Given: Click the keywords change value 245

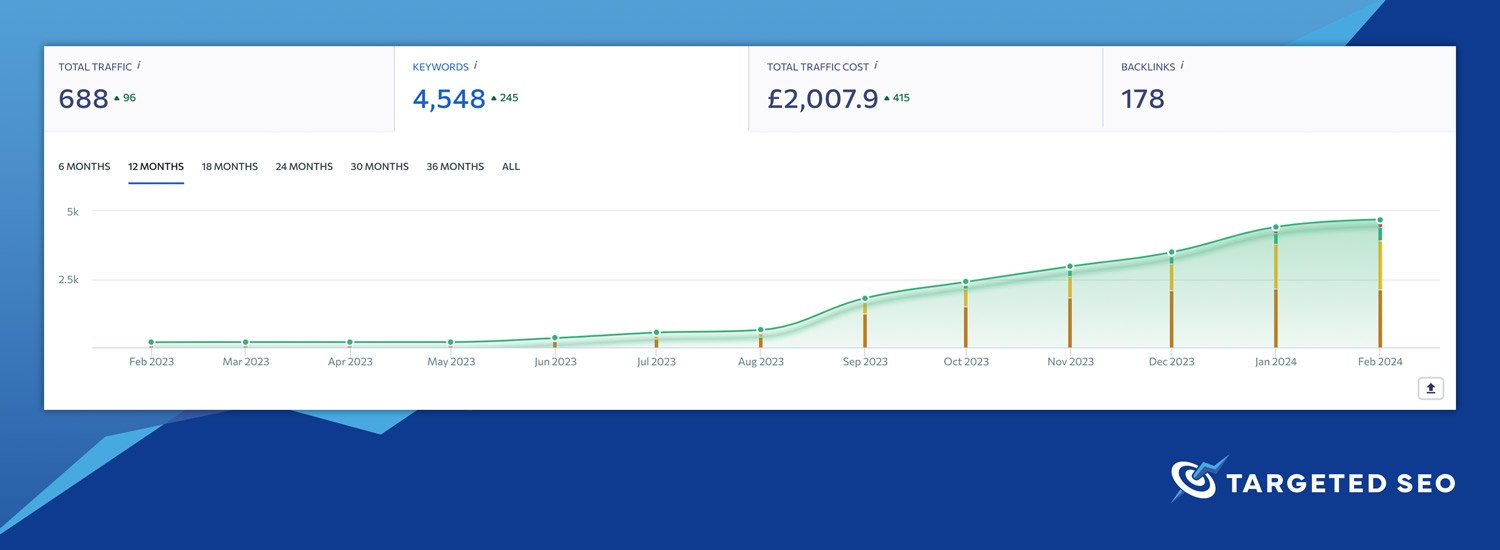Looking at the screenshot, I should point(508,98).
